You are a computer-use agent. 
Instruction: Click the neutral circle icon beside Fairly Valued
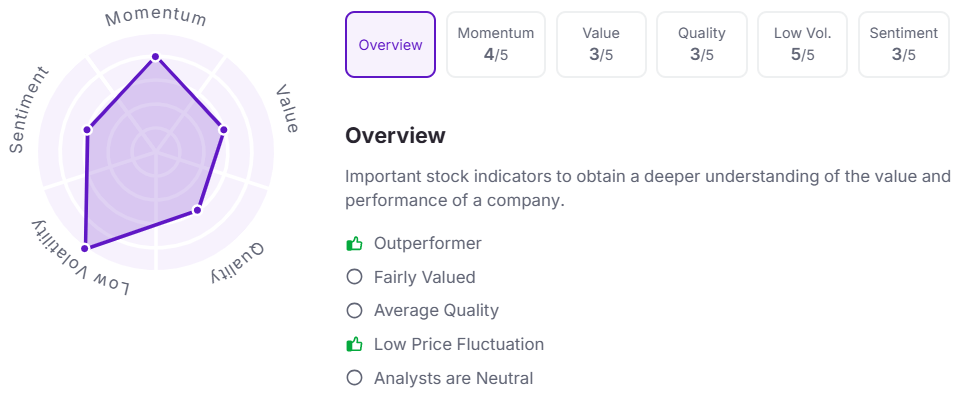coord(354,277)
